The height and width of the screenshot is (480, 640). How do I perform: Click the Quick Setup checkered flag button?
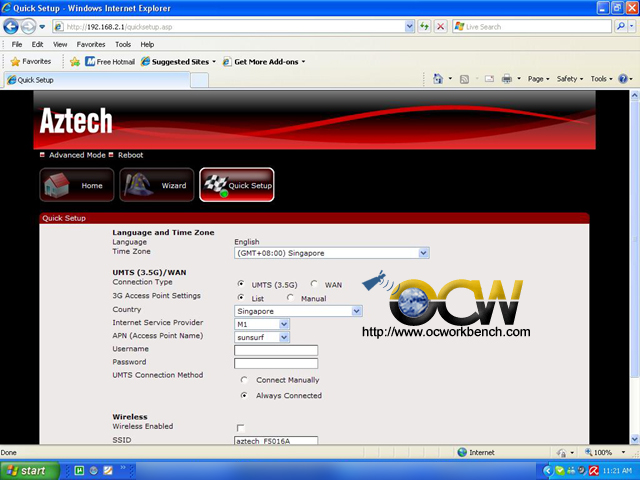click(237, 185)
